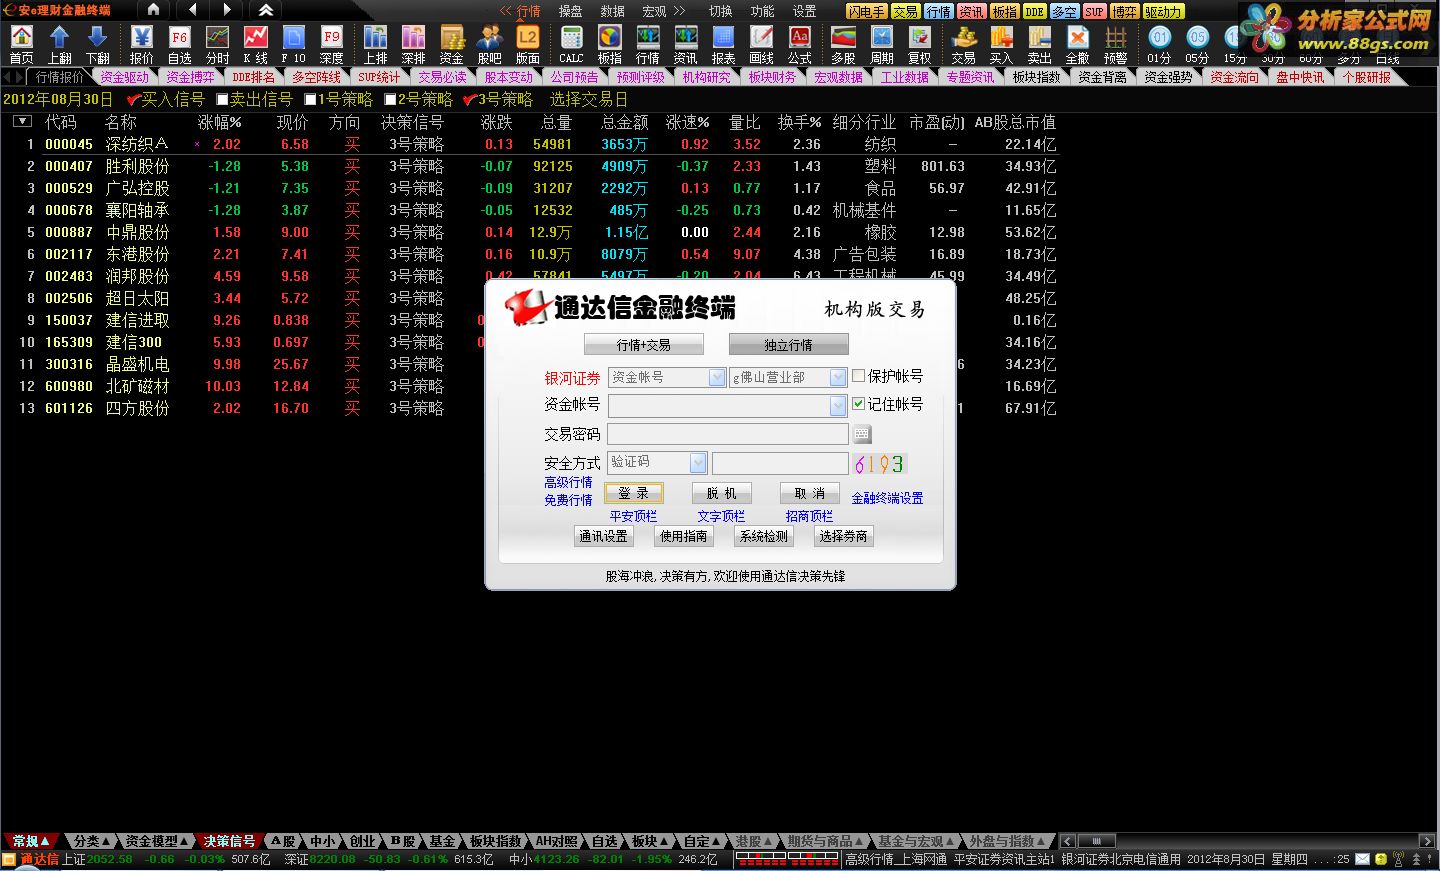Open the 资金 funds icon
Screen dimensions: 1440x871
(451, 44)
